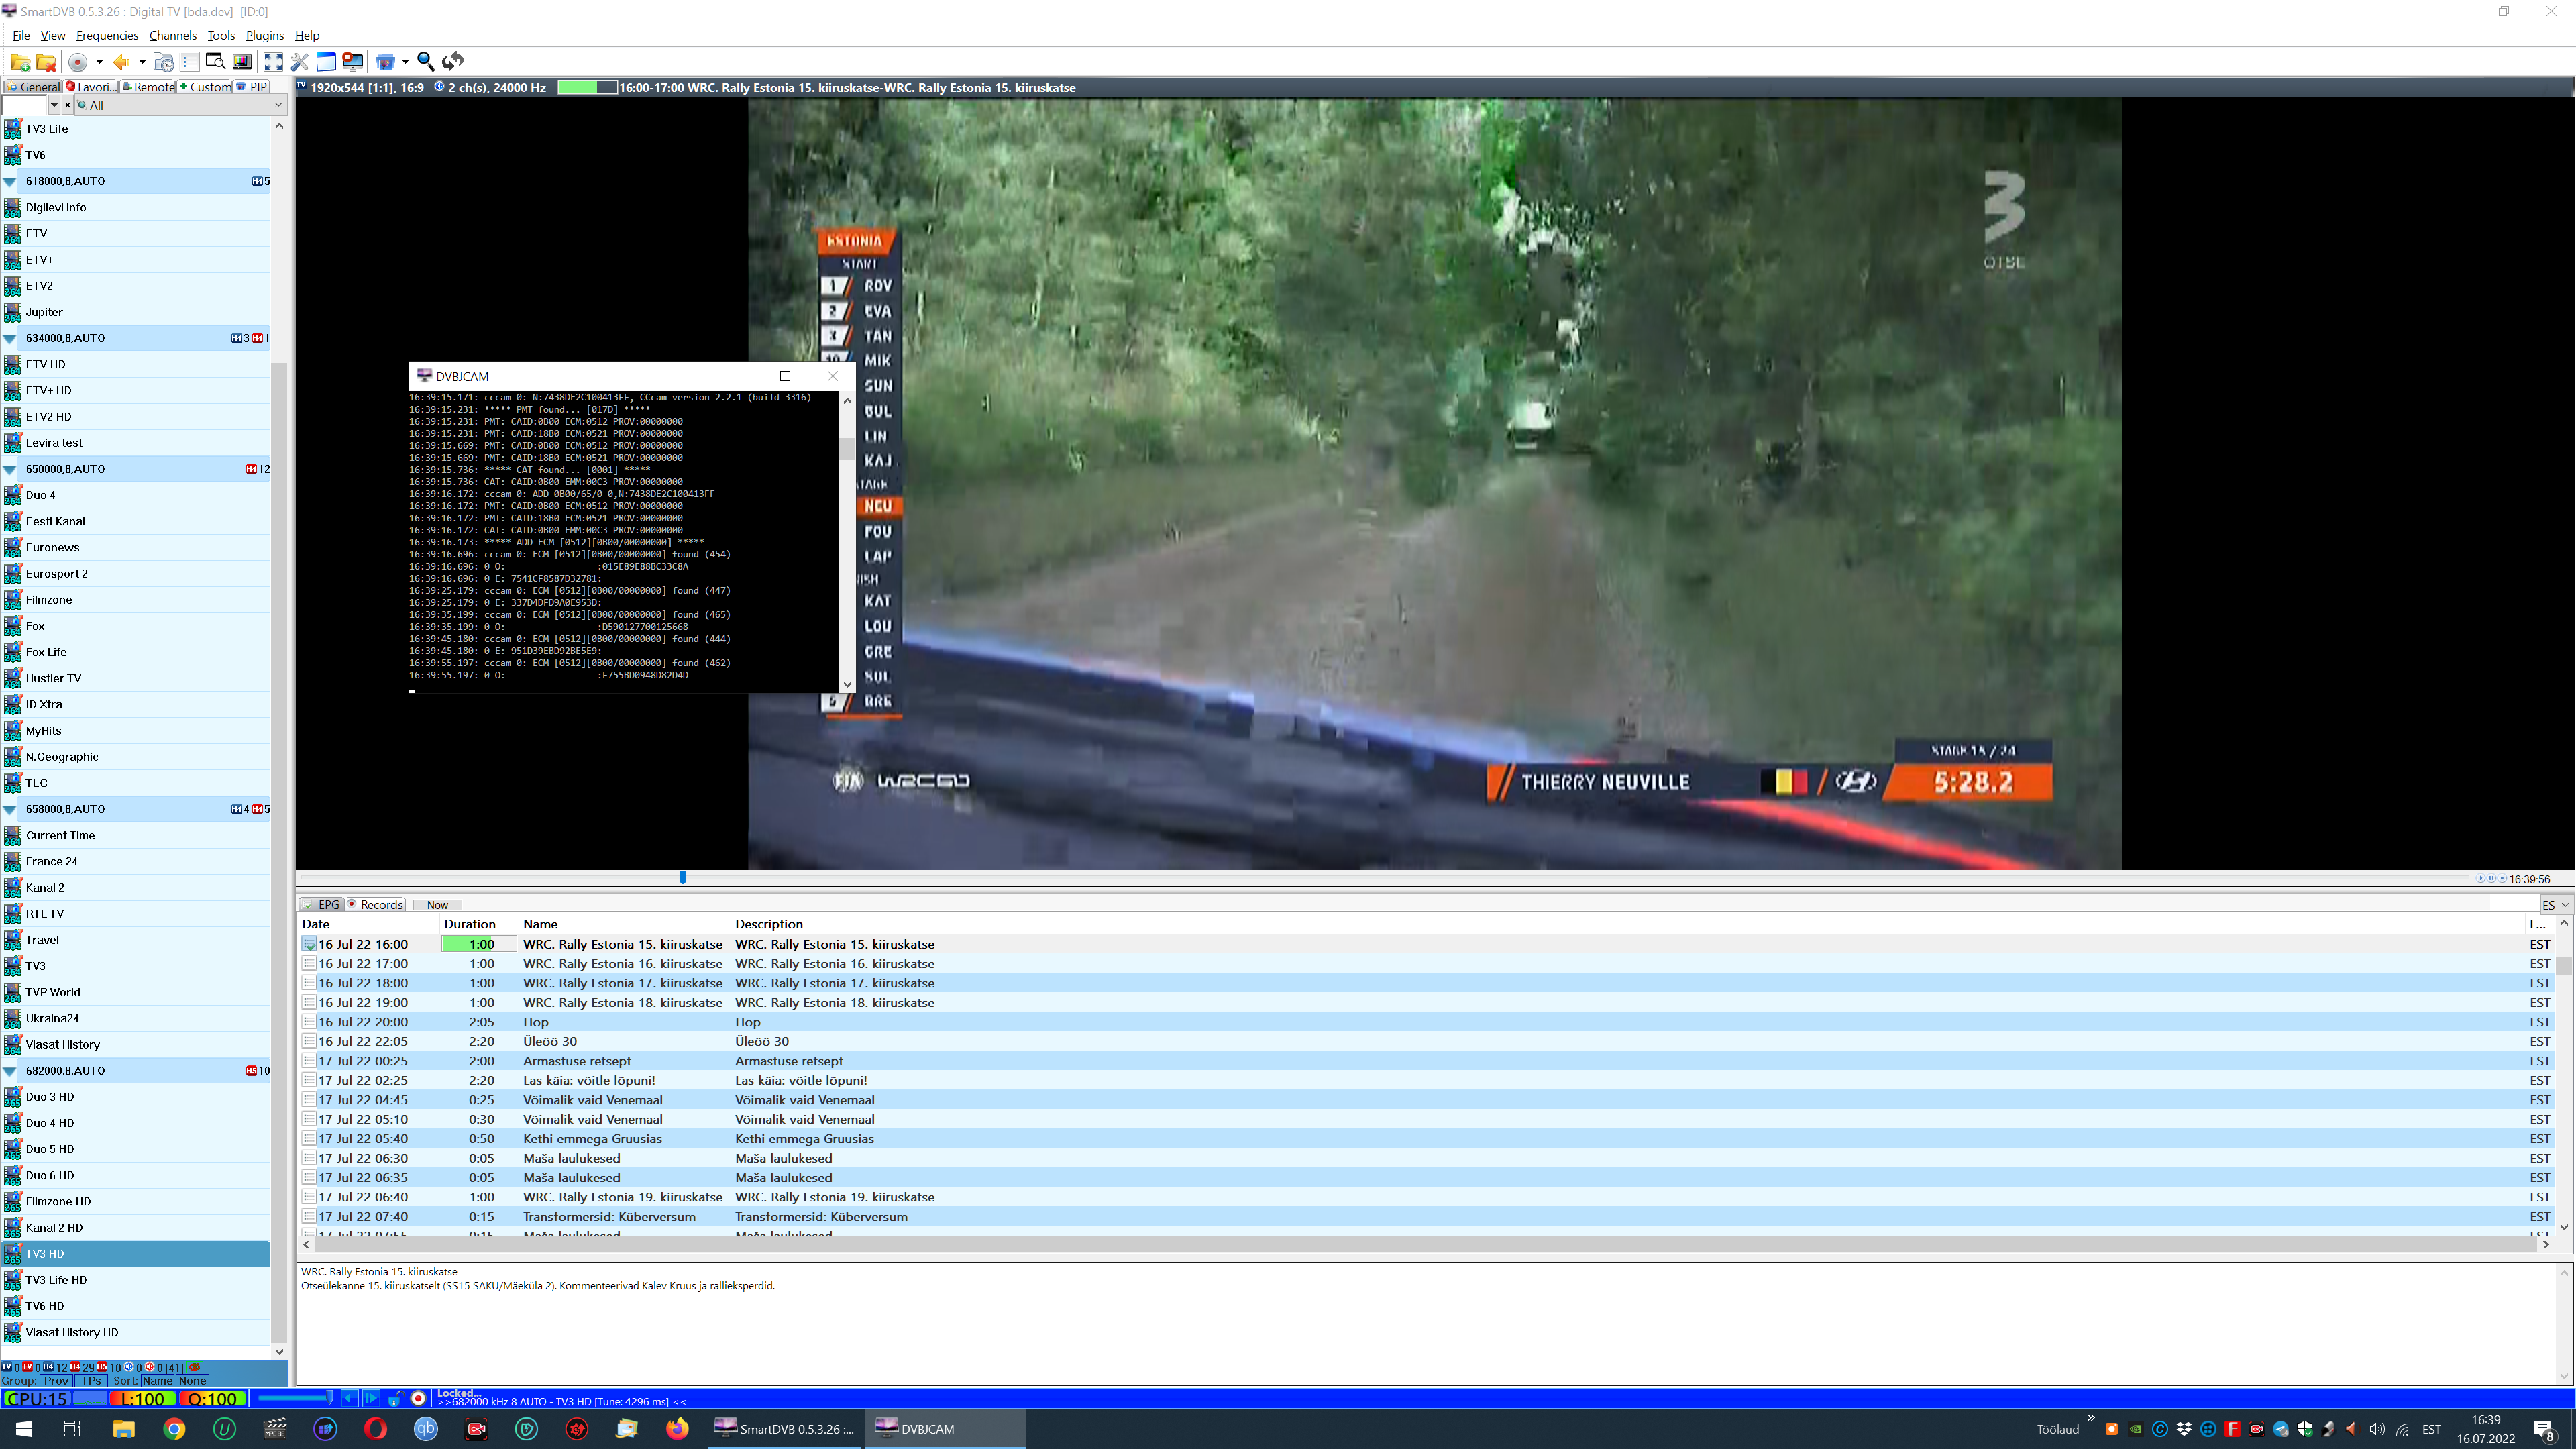Click the blue timeshift marker below video

point(683,877)
